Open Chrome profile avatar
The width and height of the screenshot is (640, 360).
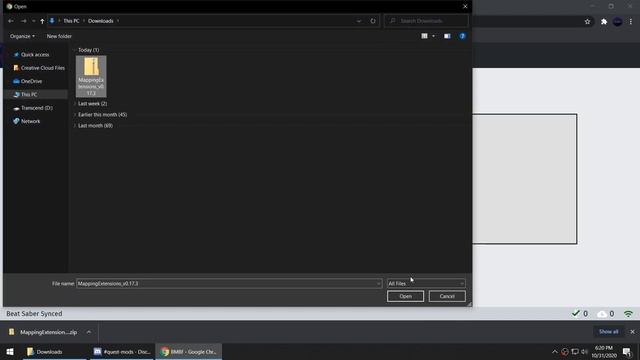(x=618, y=22)
